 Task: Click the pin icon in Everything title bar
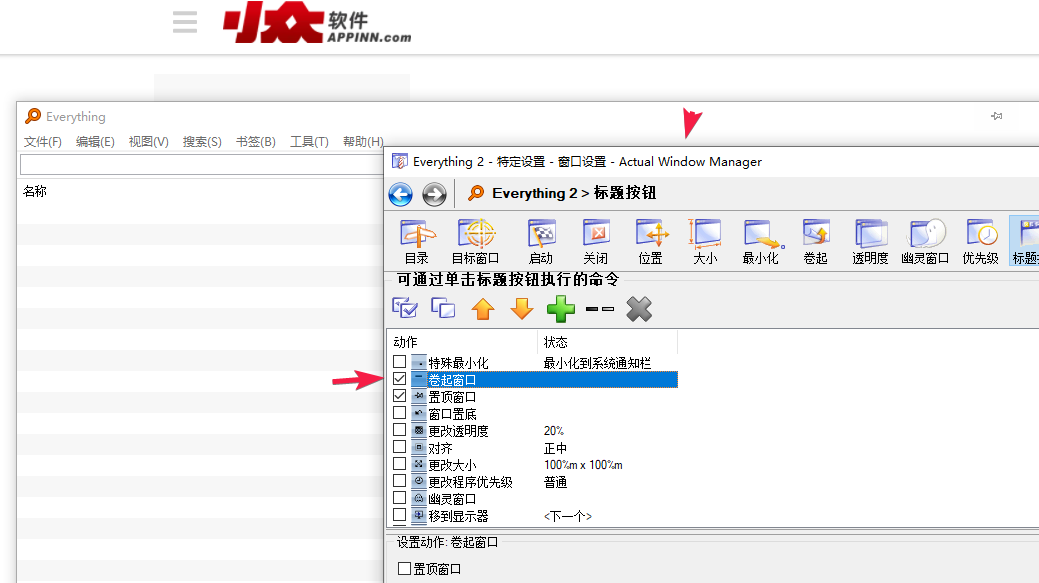[997, 116]
